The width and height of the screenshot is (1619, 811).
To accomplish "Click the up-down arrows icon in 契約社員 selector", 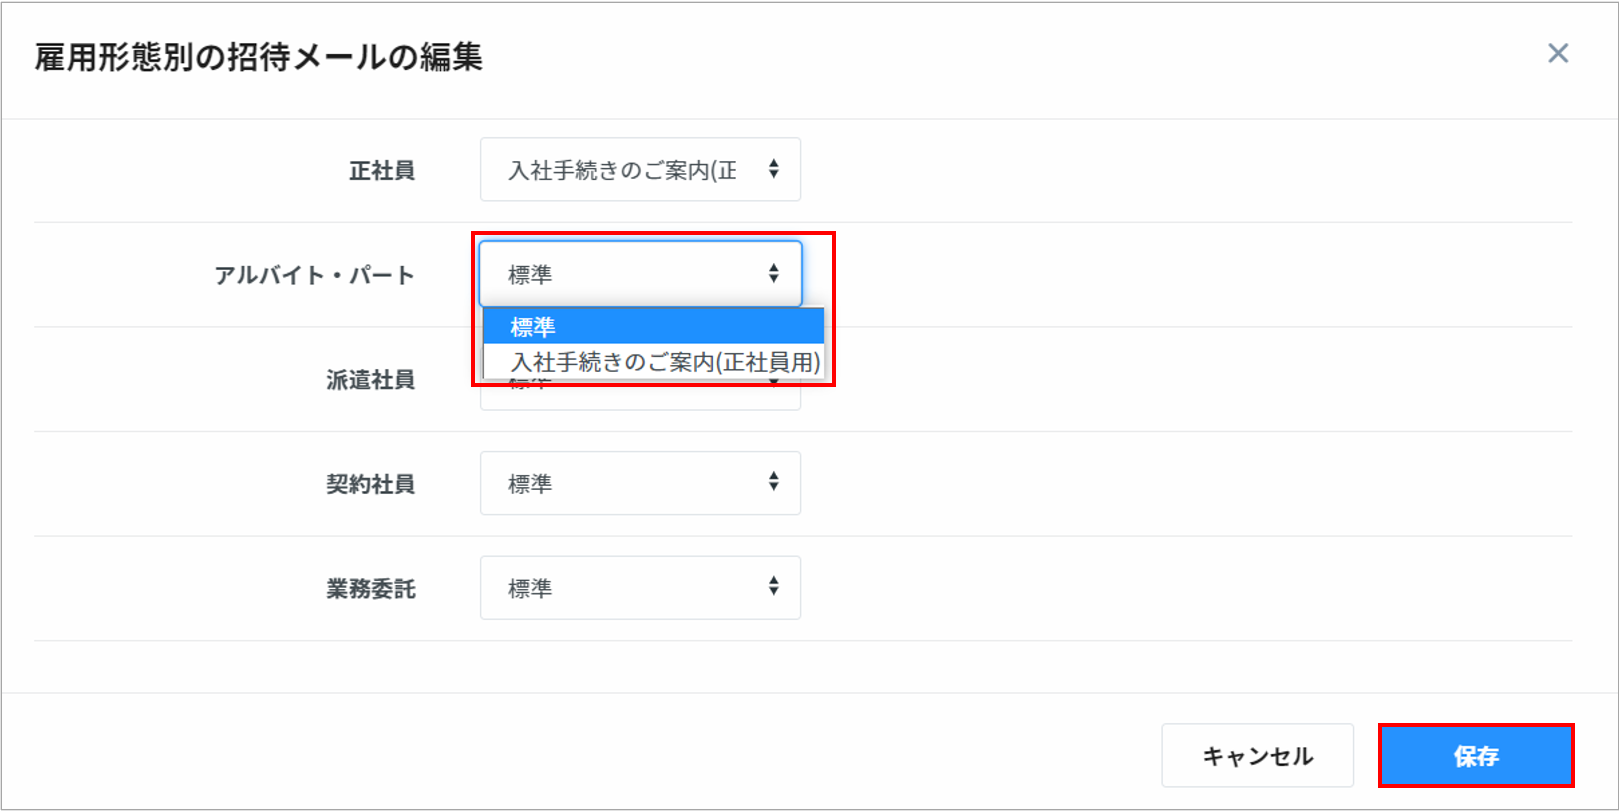I will pos(773,482).
